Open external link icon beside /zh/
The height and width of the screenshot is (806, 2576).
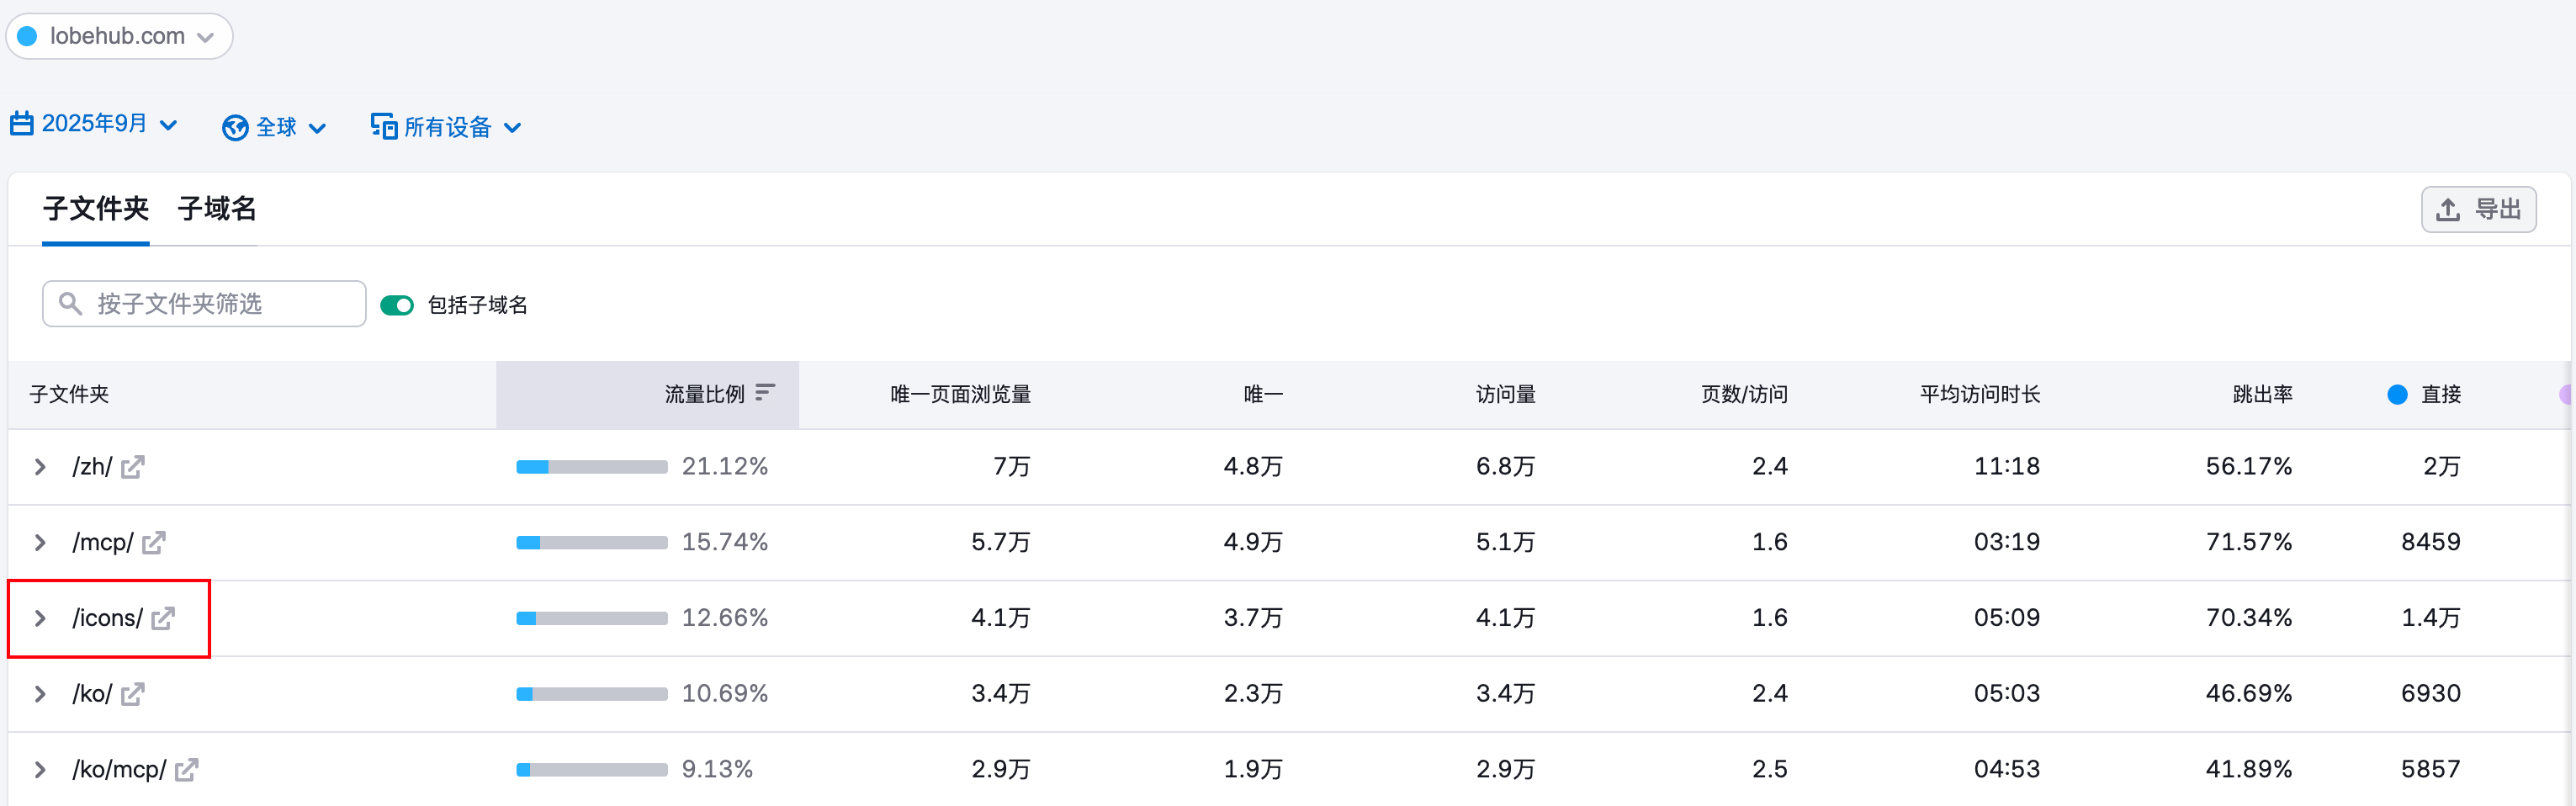coord(133,467)
